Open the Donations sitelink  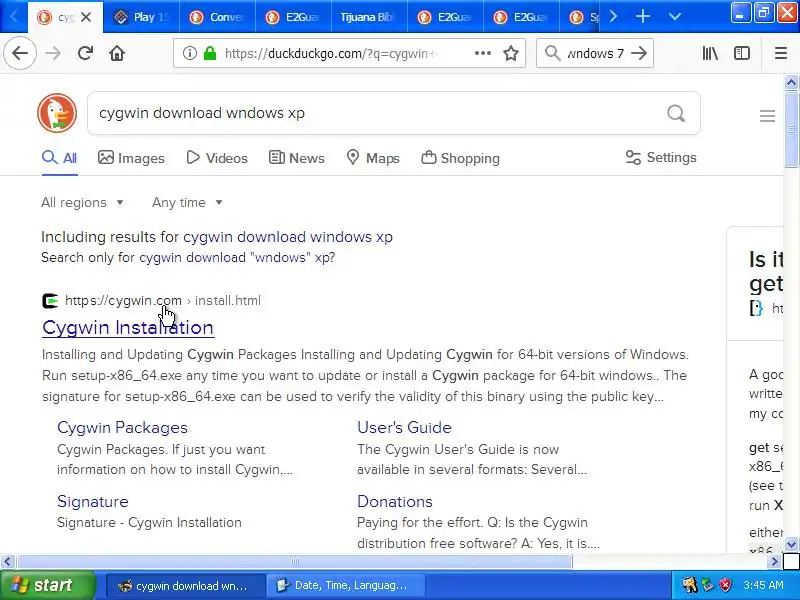coord(395,502)
